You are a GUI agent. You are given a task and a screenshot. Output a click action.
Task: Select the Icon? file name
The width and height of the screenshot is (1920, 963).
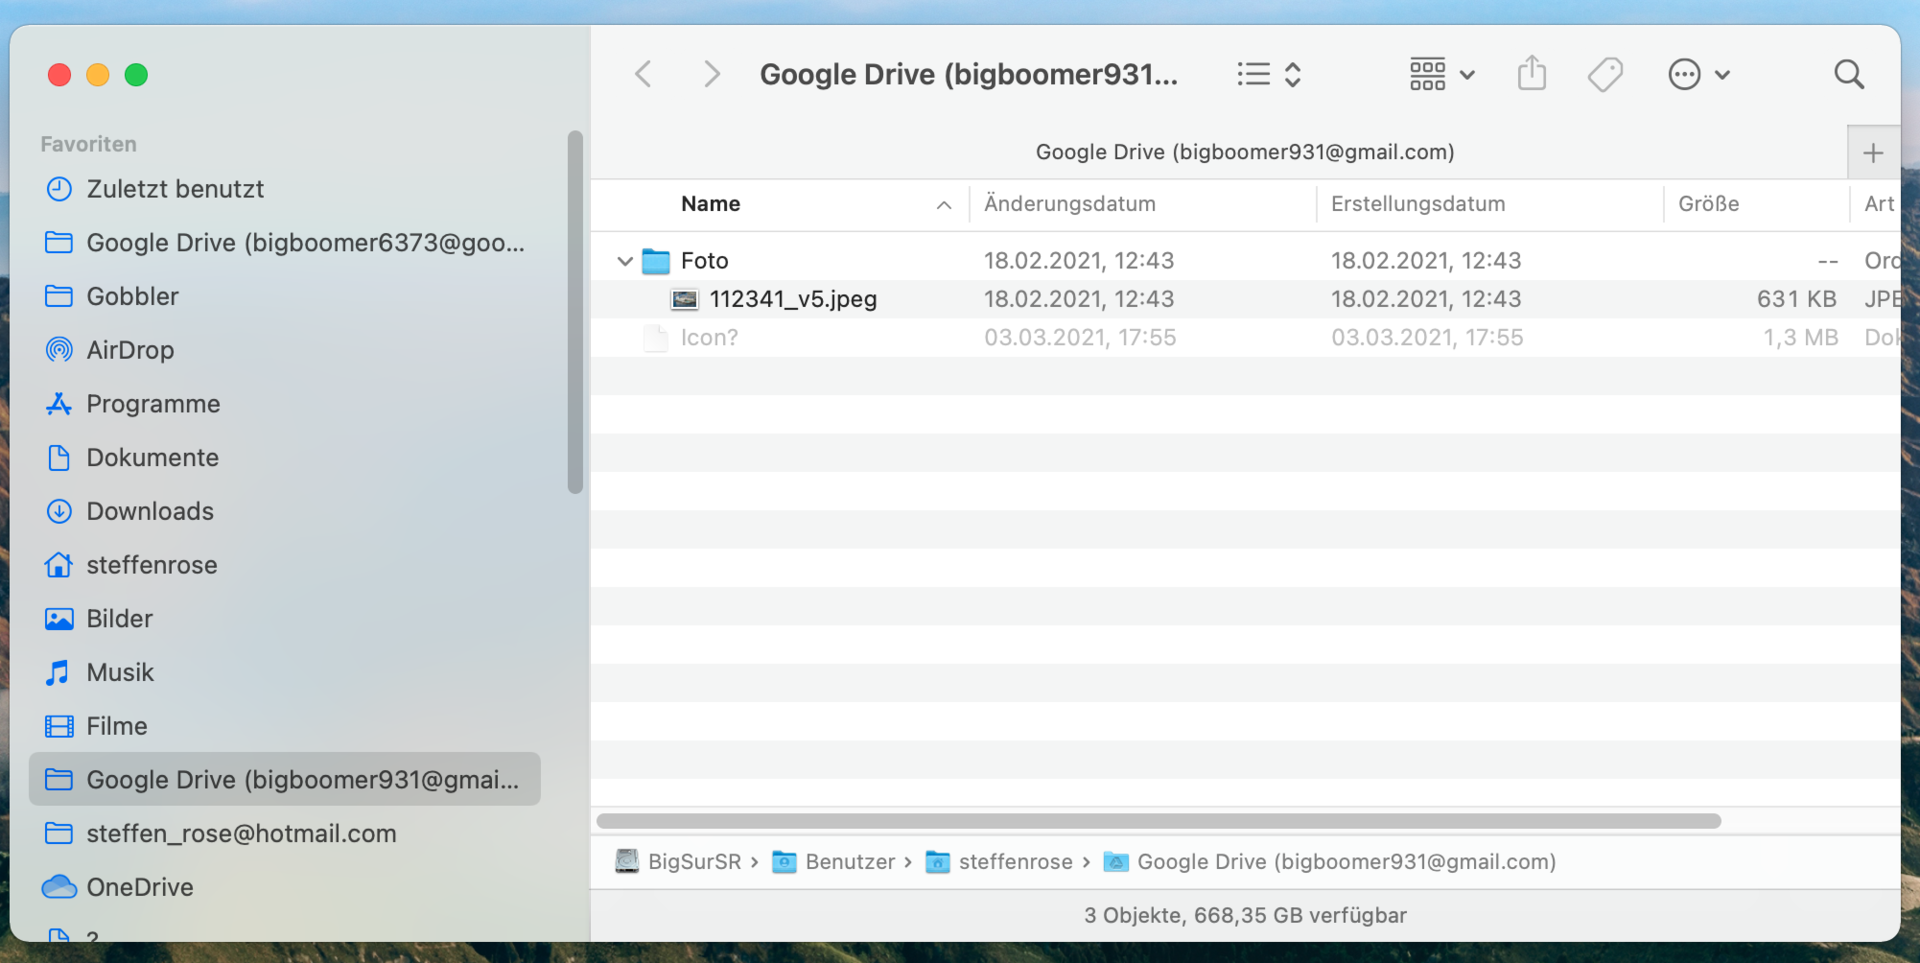click(709, 338)
